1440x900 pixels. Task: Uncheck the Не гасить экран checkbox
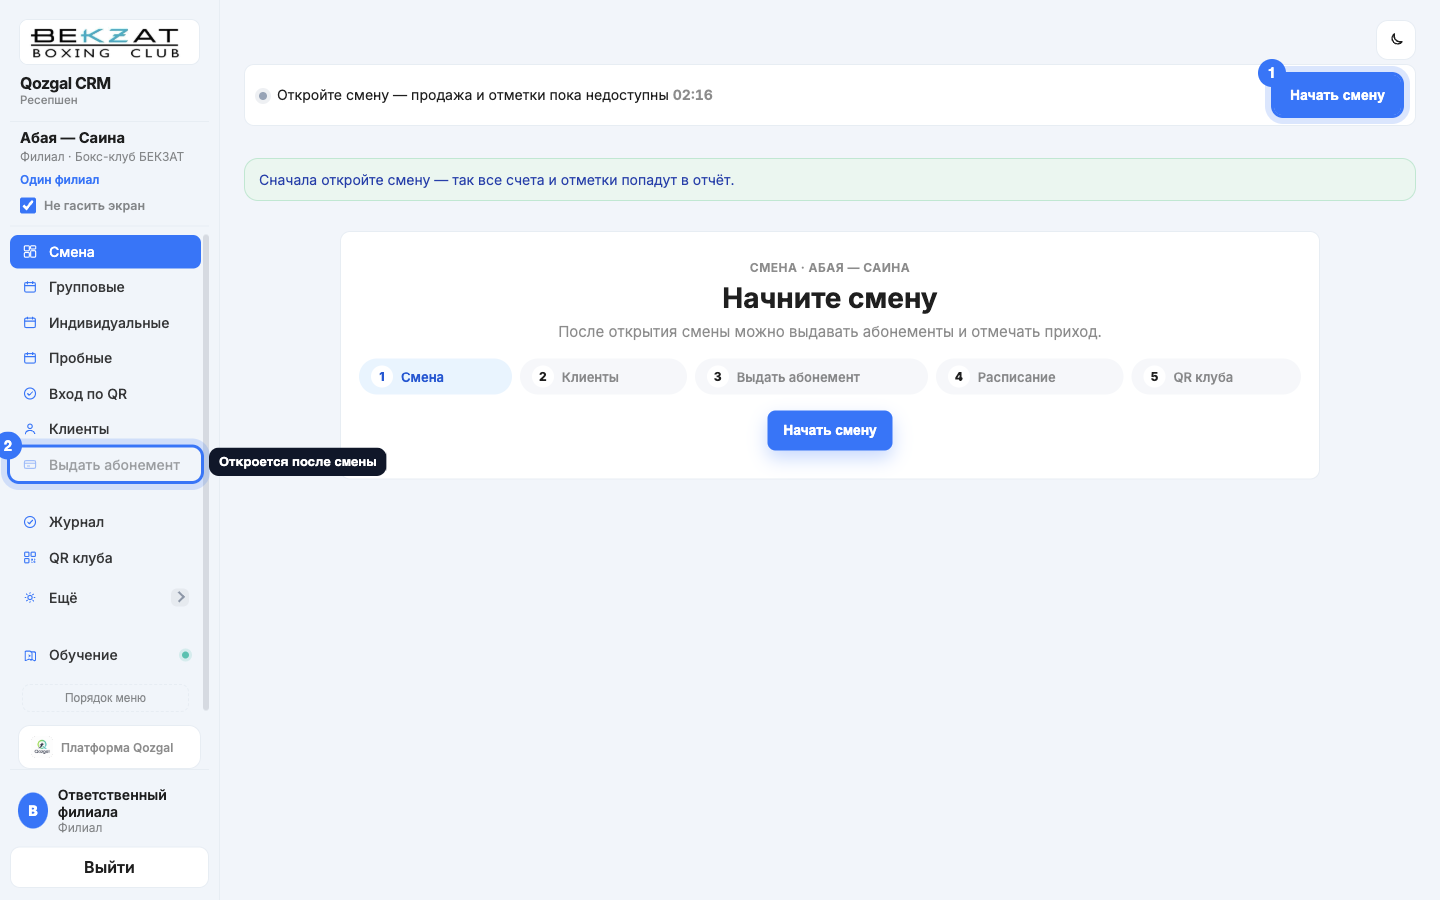[28, 205]
